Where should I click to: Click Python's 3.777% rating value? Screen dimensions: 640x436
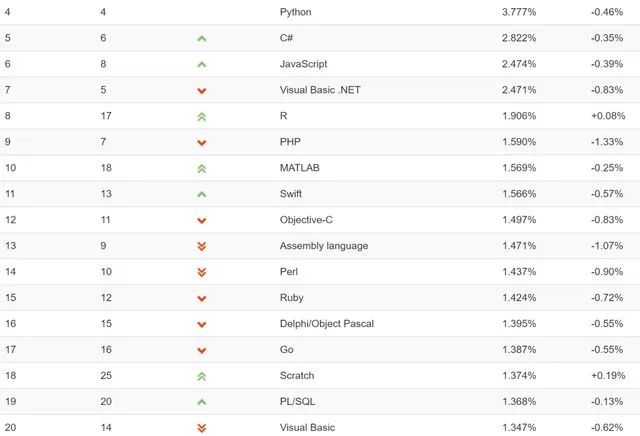tap(518, 12)
